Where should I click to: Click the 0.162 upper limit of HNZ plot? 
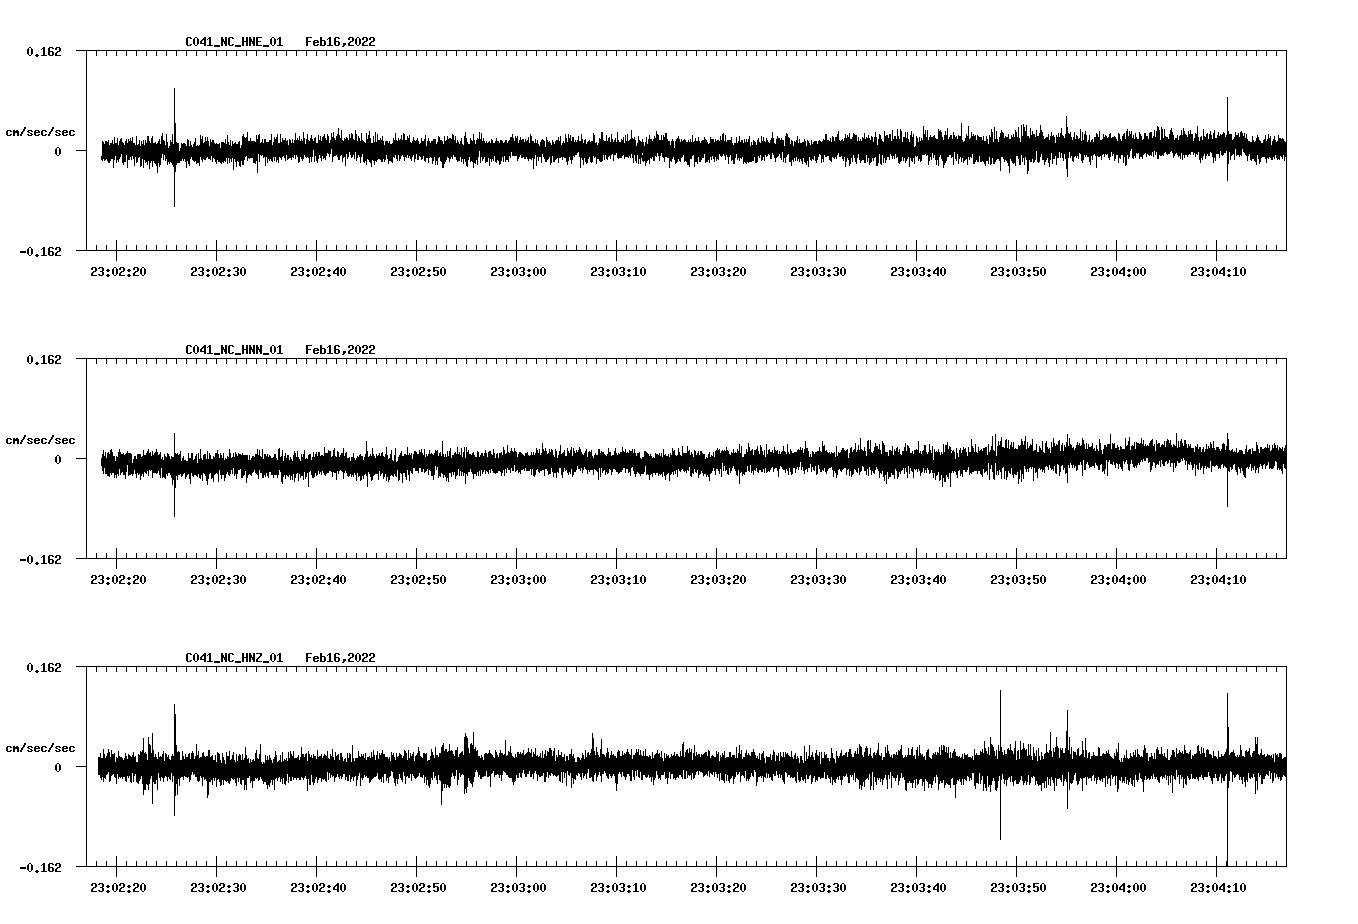coord(44,667)
